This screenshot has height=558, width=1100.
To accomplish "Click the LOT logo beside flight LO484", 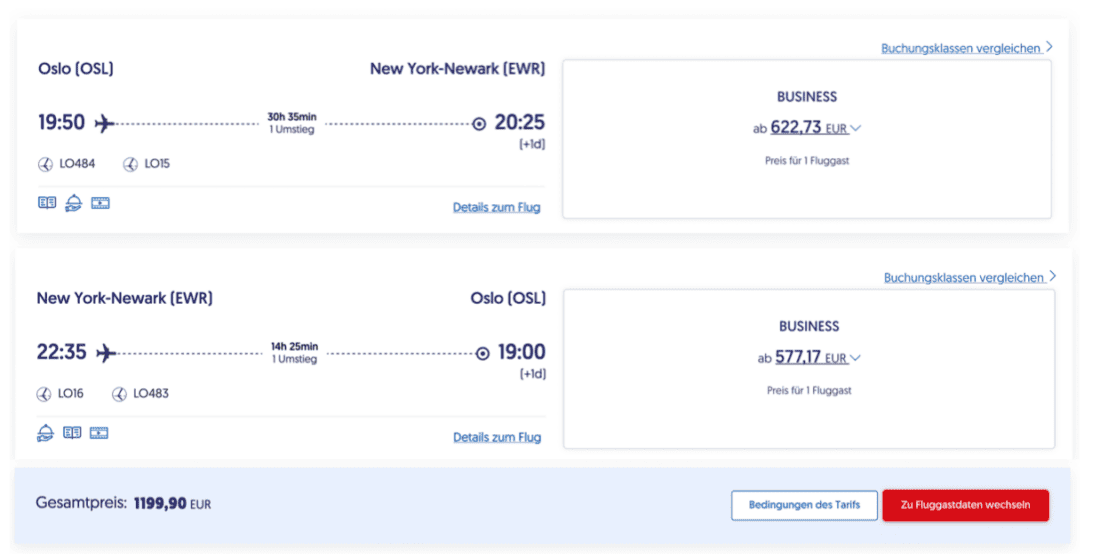I will coord(46,164).
